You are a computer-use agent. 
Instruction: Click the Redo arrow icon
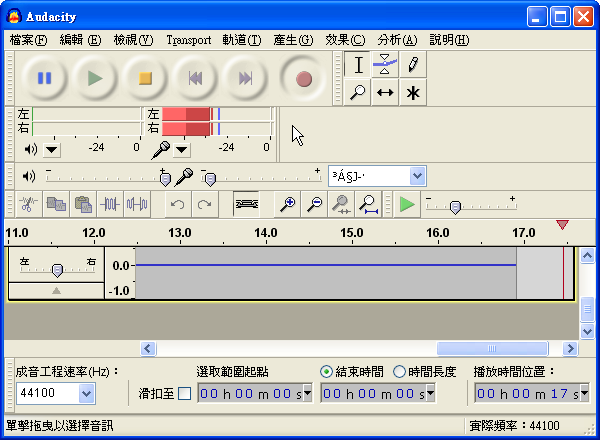pyautogui.click(x=205, y=204)
